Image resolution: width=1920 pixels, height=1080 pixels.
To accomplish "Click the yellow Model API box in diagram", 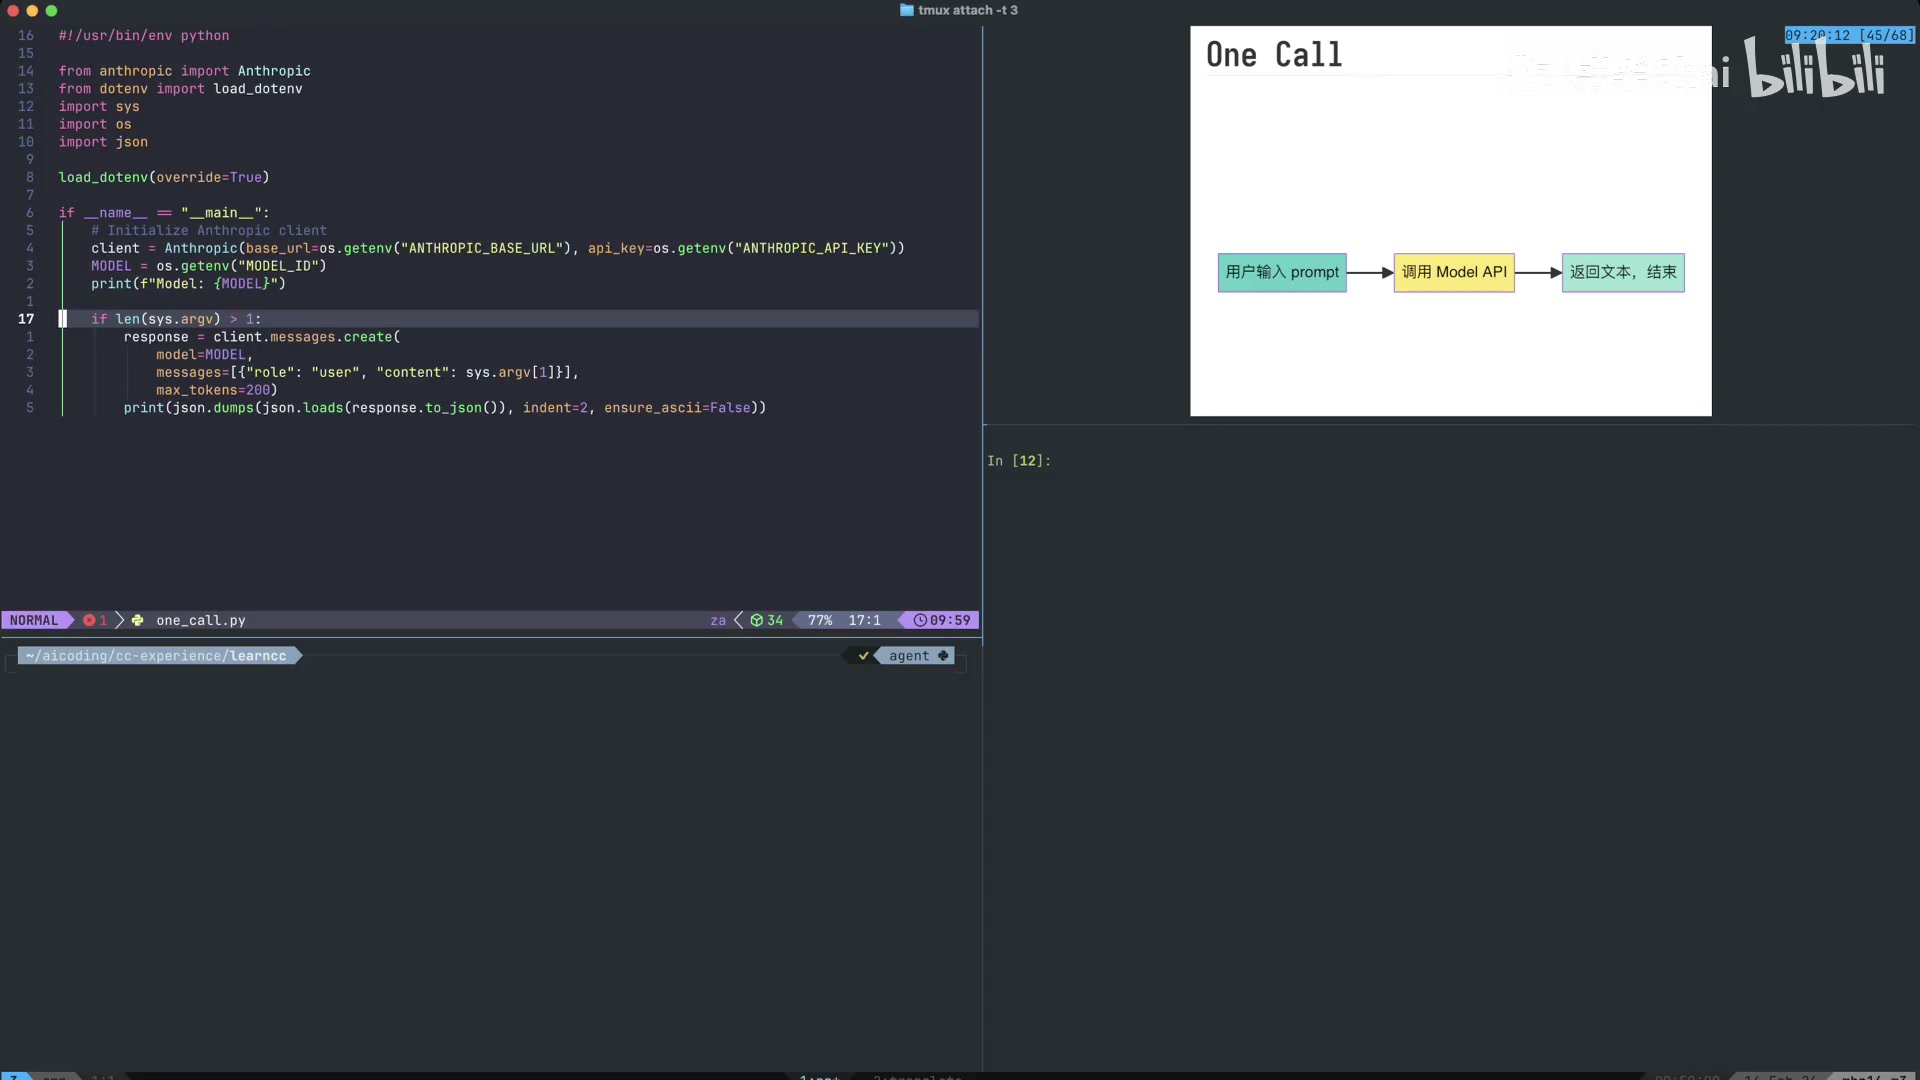I will (x=1453, y=272).
